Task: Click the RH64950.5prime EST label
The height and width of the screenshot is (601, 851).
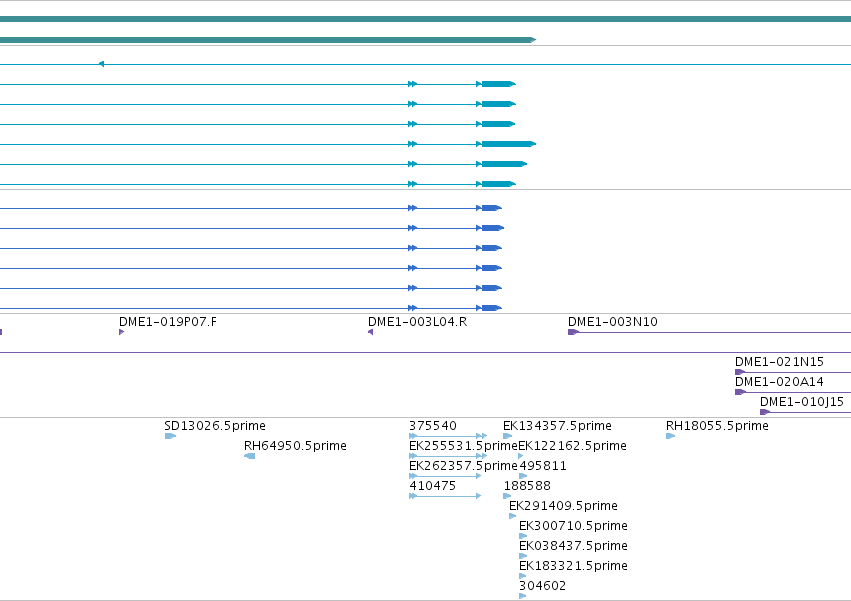Action: [x=295, y=446]
